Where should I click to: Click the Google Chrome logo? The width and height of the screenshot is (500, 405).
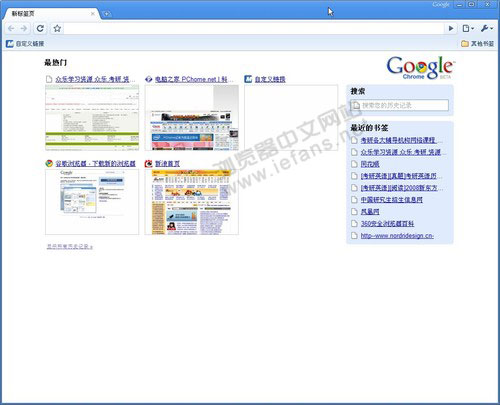pyautogui.click(x=421, y=68)
